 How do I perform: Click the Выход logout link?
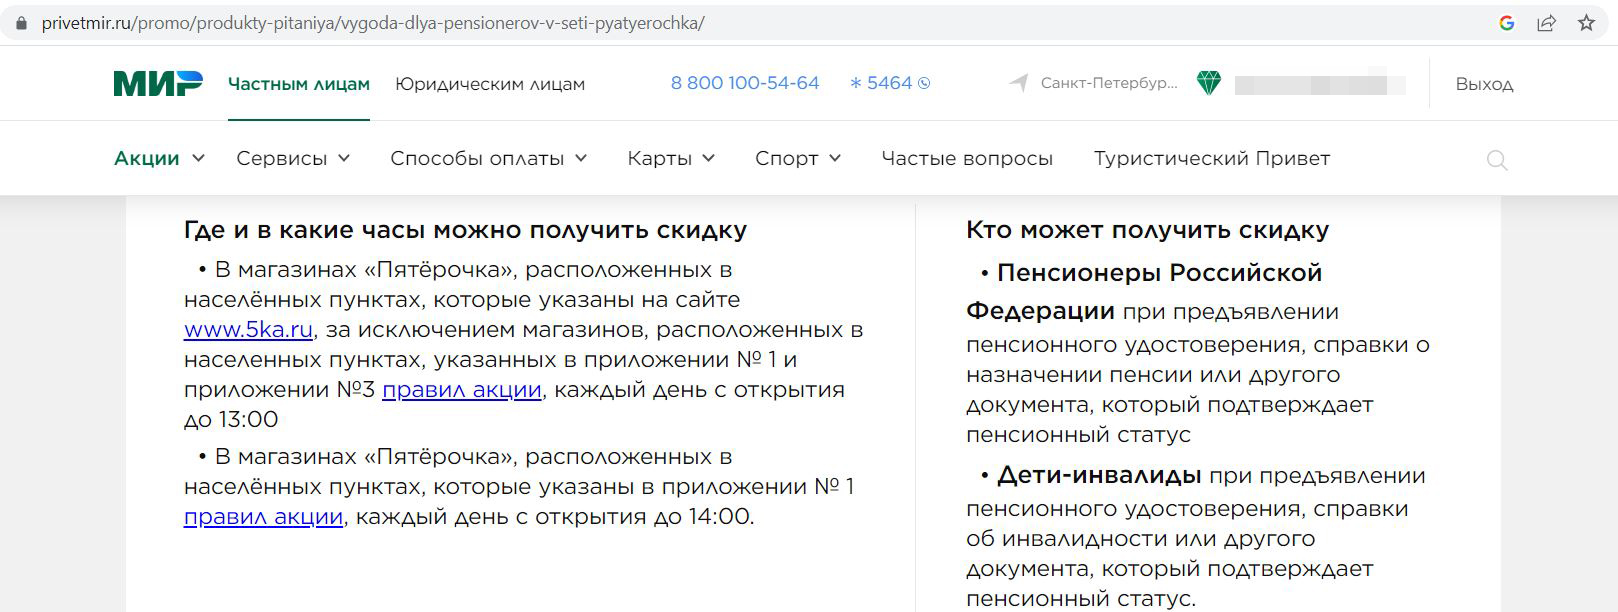[1484, 84]
